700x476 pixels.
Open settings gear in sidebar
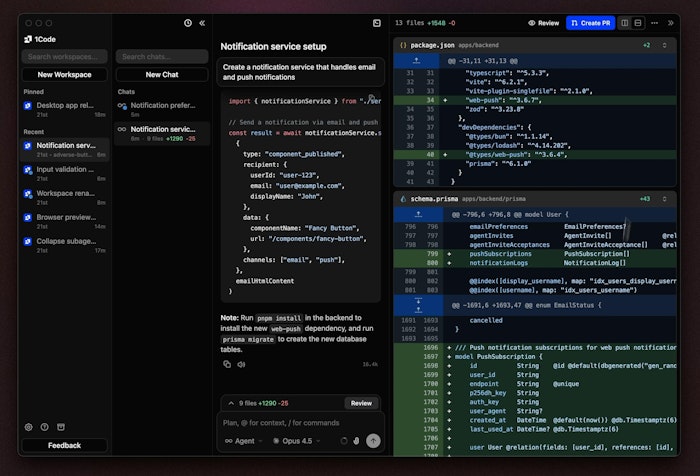pos(29,427)
